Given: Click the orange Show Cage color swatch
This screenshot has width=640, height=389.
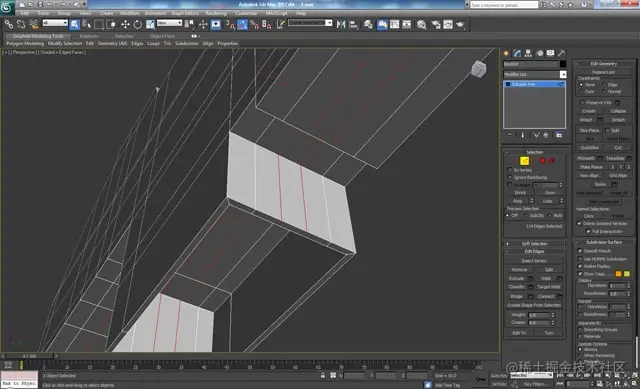Looking at the screenshot, I should [618, 273].
